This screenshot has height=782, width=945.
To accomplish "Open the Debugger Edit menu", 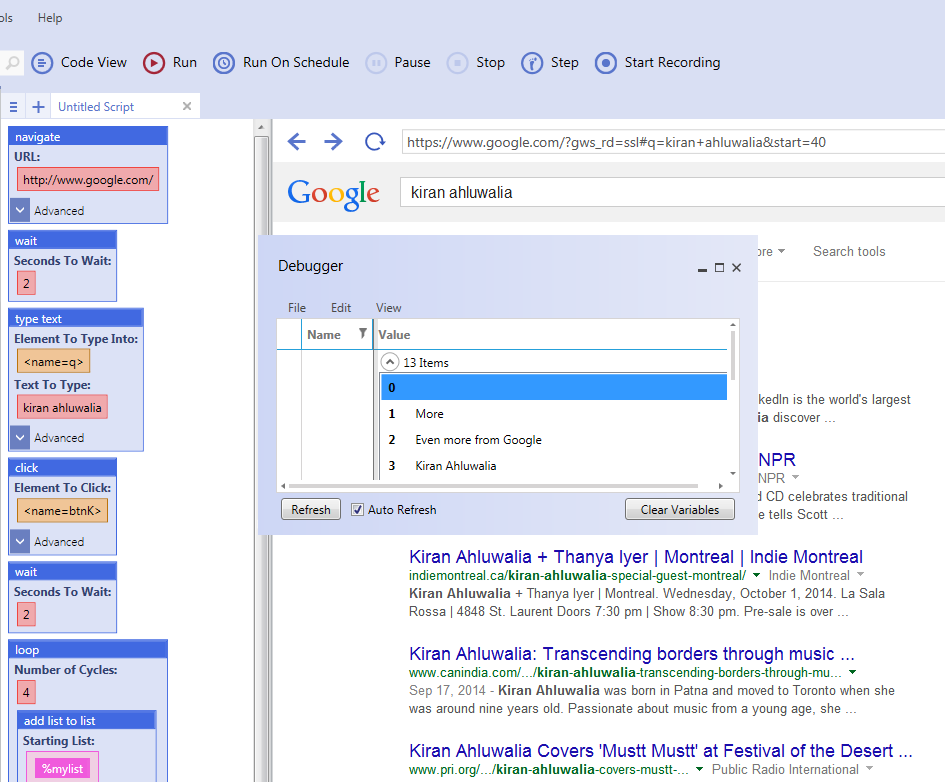I will pos(341,308).
